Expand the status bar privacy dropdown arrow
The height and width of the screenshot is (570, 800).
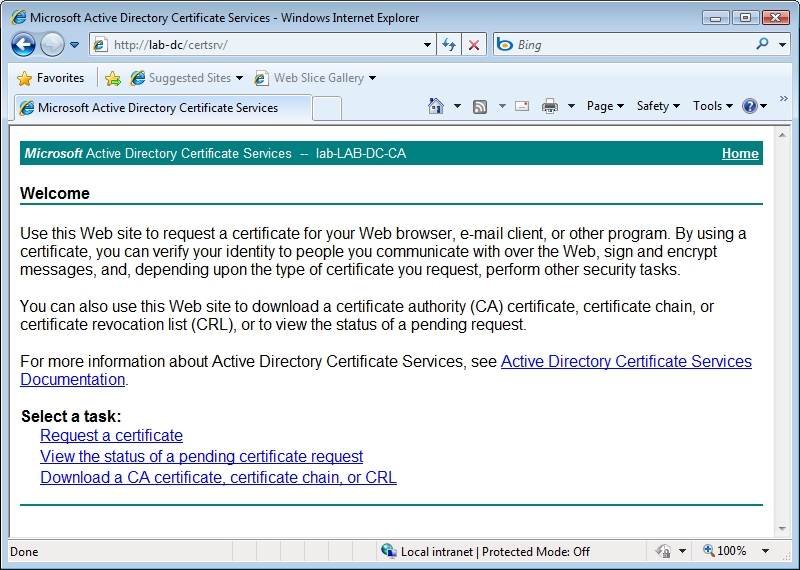click(x=682, y=552)
